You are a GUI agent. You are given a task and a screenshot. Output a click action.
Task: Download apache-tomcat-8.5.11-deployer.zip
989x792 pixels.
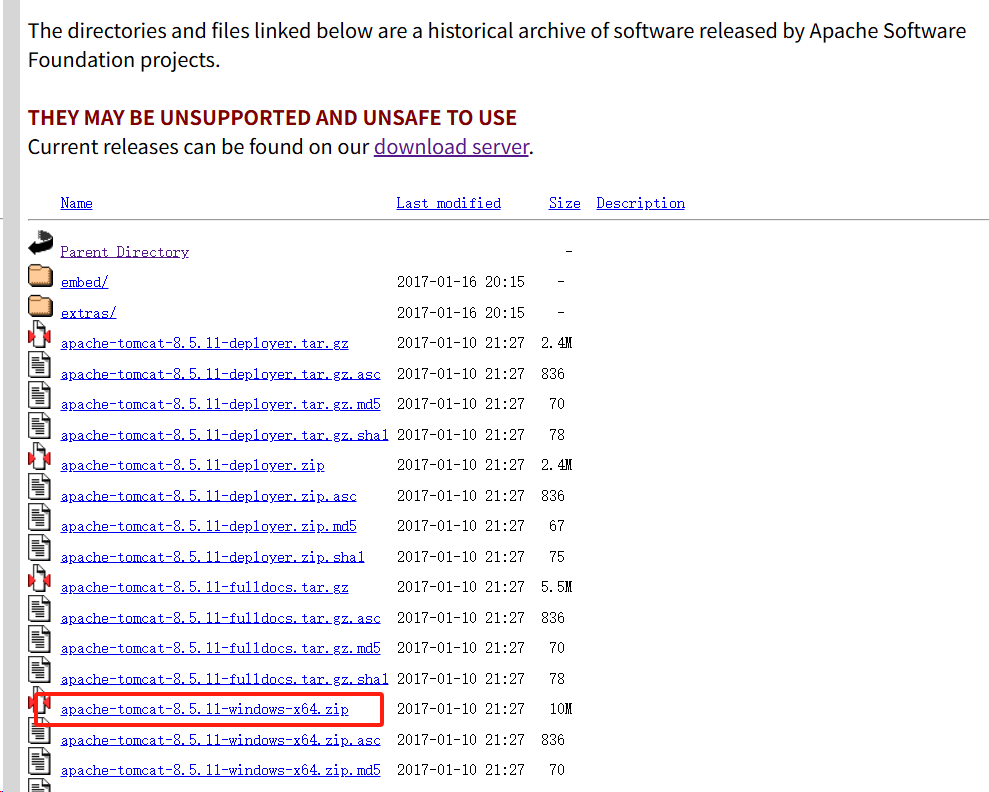(x=192, y=465)
